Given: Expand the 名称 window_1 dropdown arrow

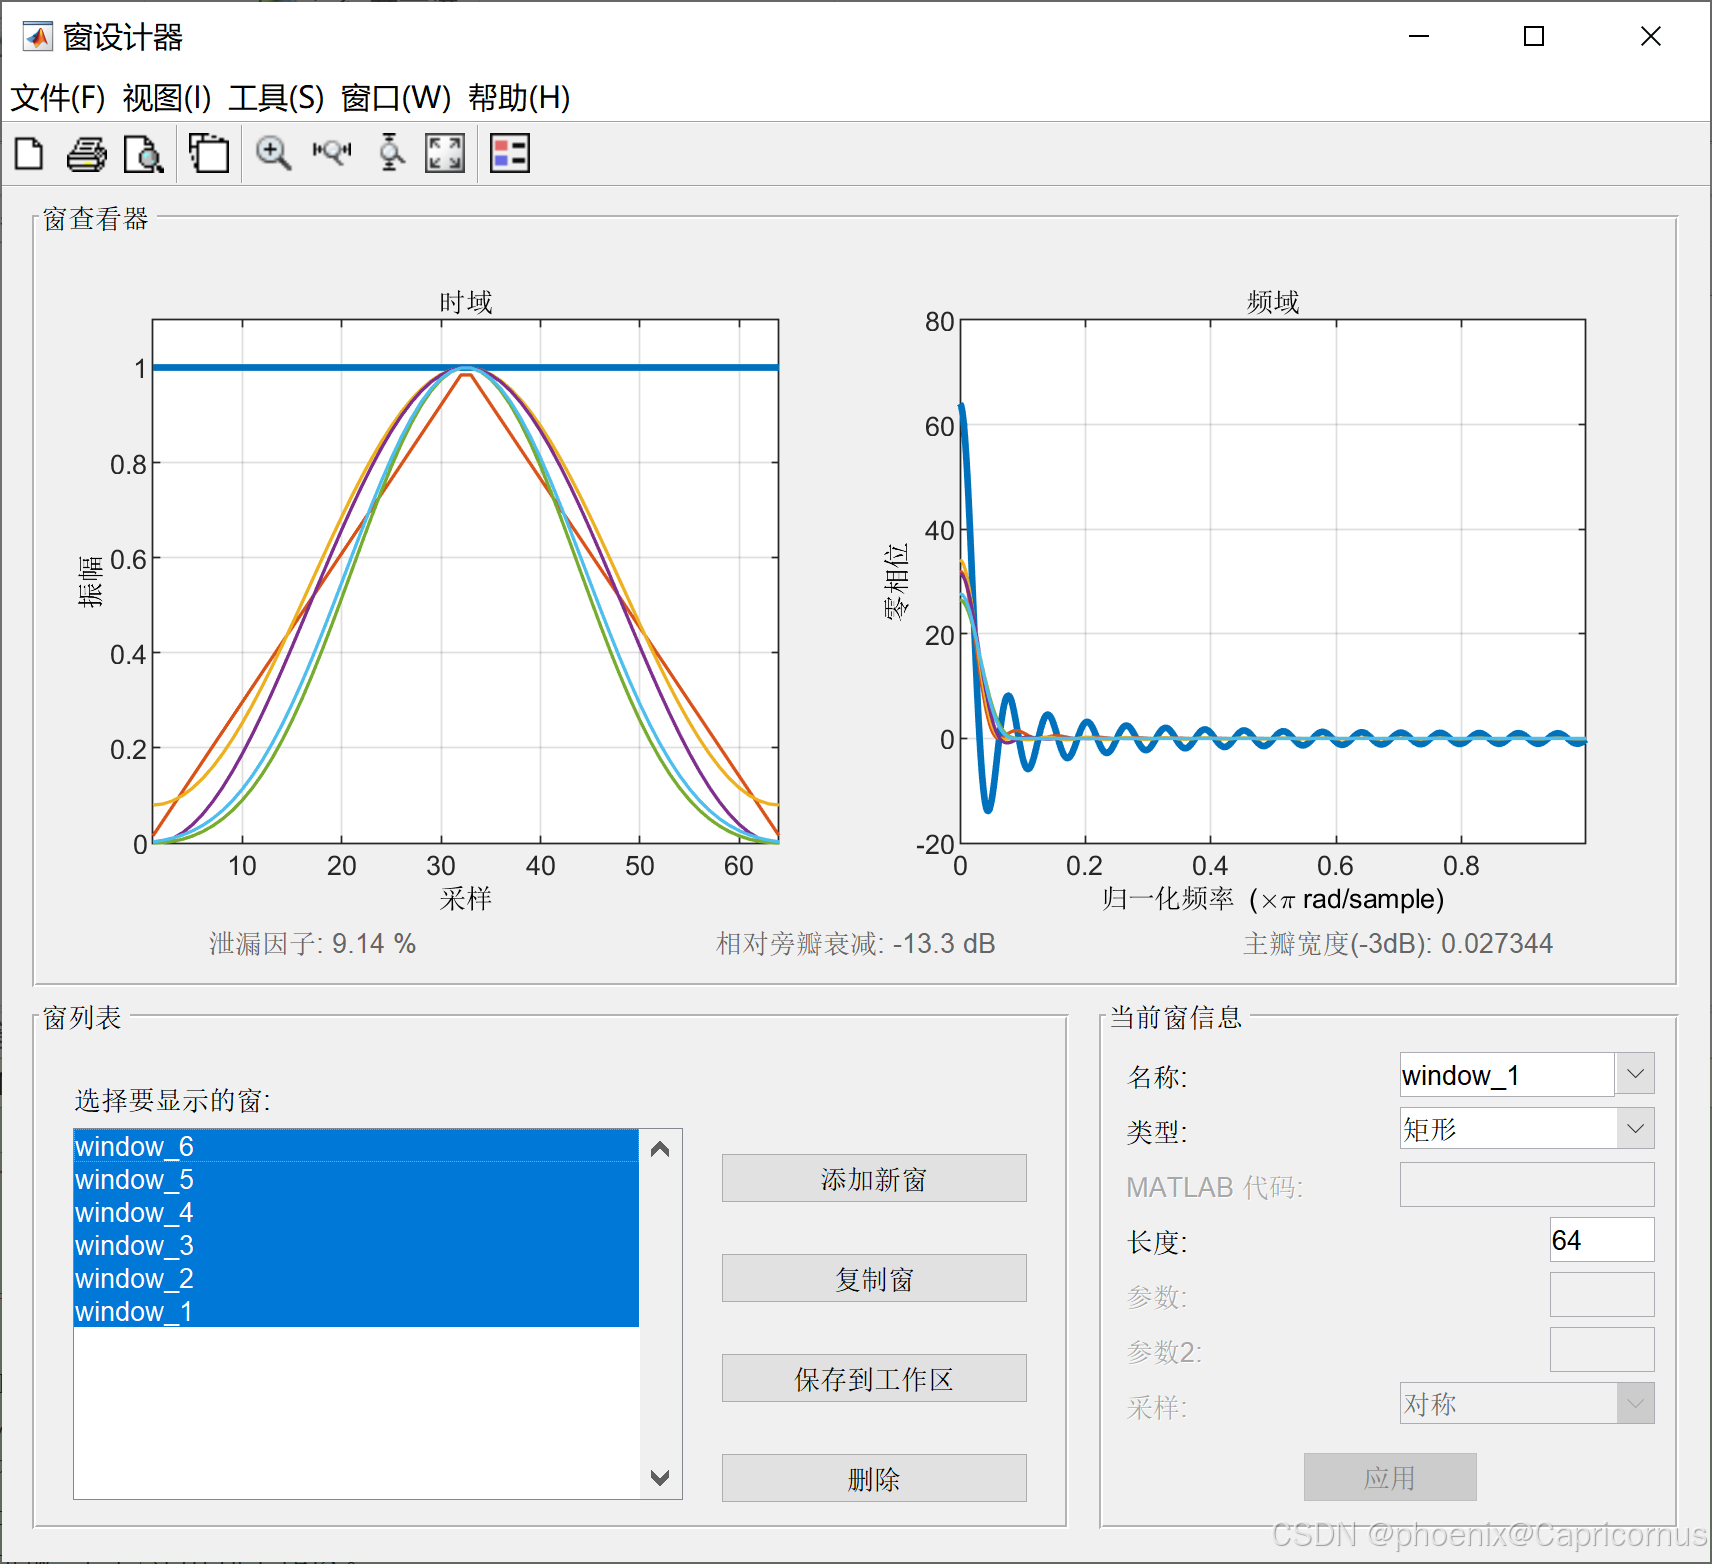Looking at the screenshot, I should pos(1635,1074).
